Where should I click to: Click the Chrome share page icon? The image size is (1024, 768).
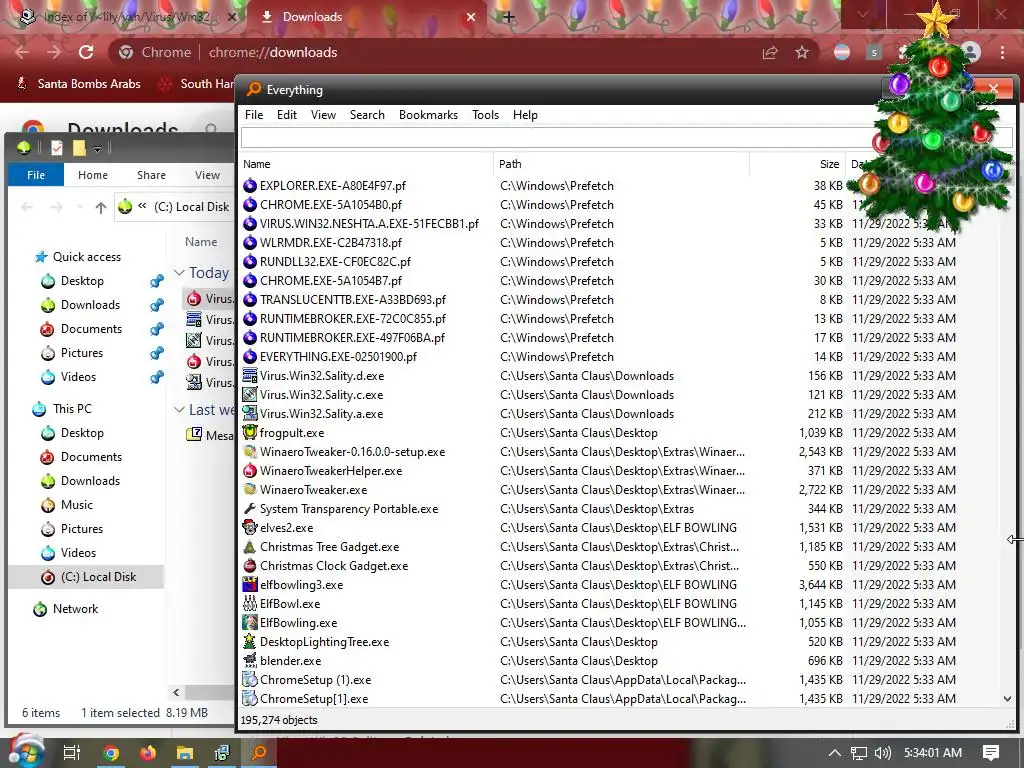coord(770,52)
